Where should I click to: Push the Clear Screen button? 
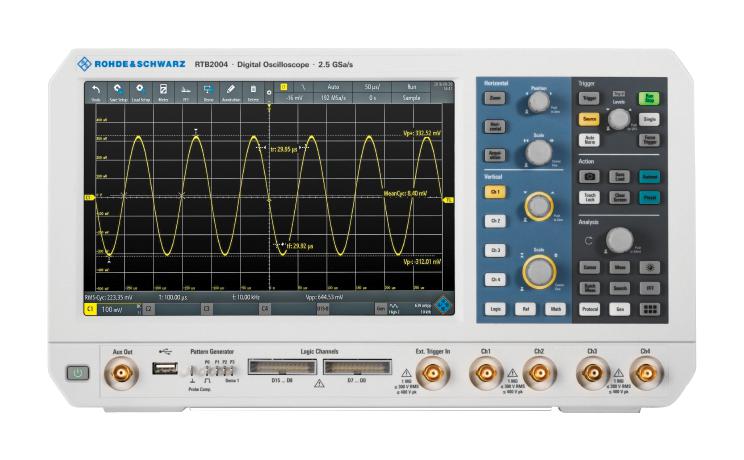(620, 197)
